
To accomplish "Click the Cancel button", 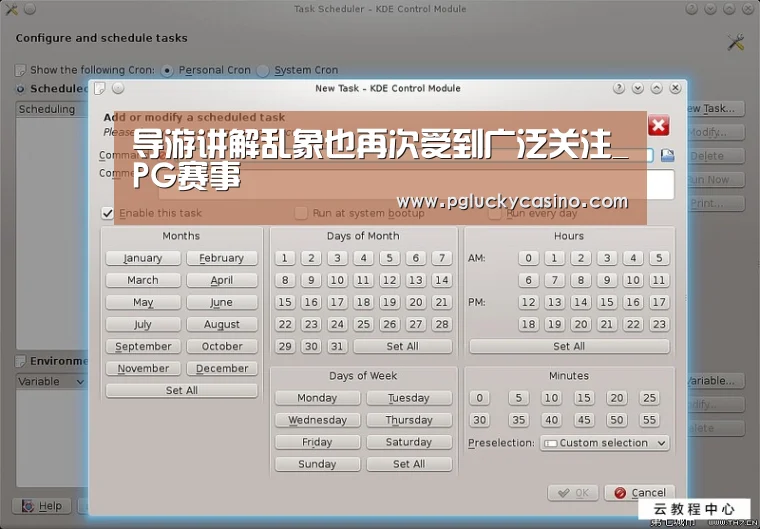I will [x=640, y=493].
